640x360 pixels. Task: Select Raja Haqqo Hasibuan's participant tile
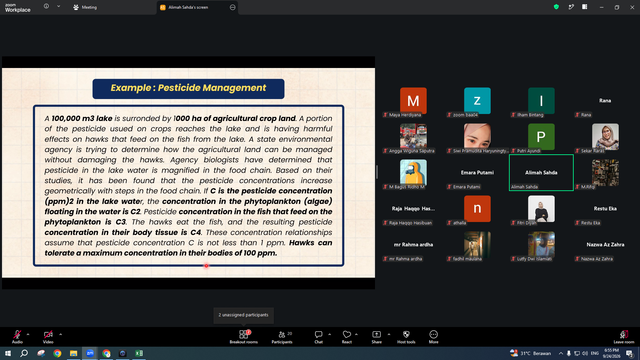click(413, 210)
